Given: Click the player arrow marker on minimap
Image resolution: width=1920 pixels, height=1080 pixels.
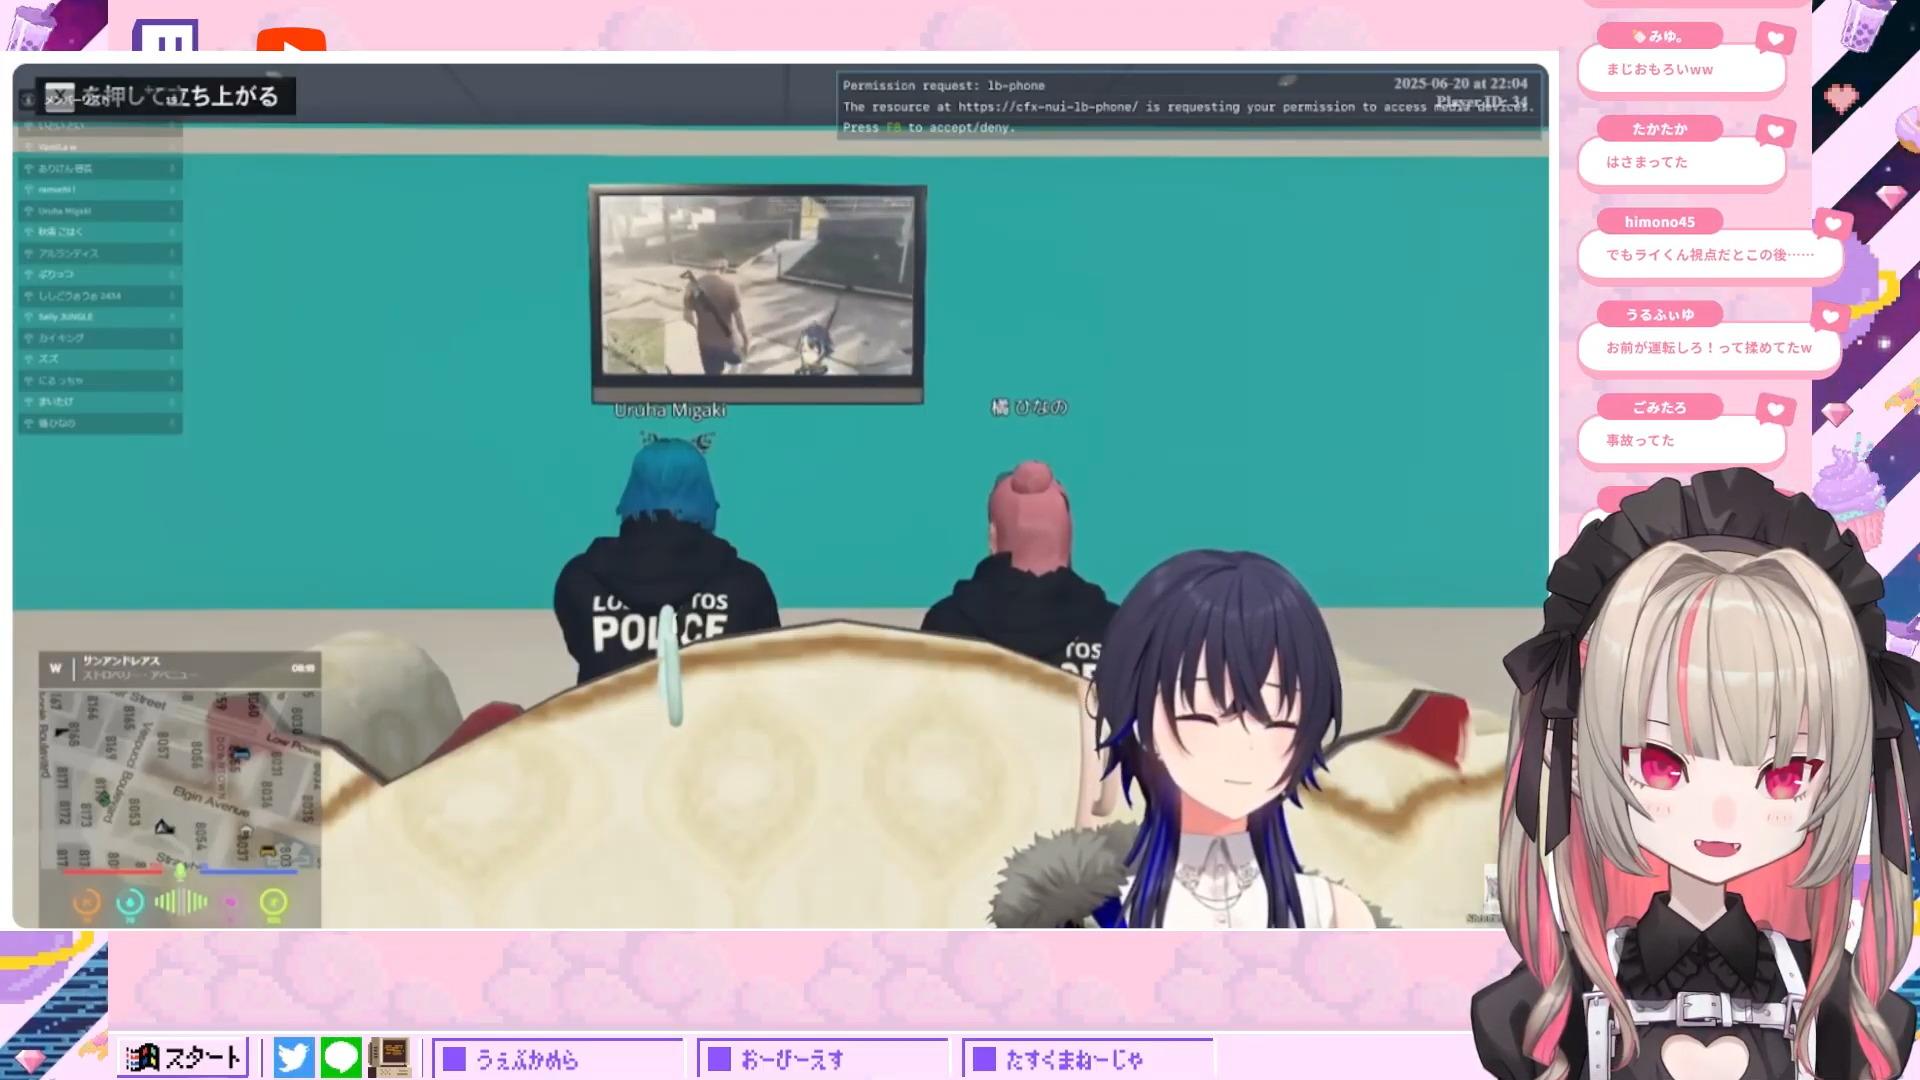Looking at the screenshot, I should 164,826.
